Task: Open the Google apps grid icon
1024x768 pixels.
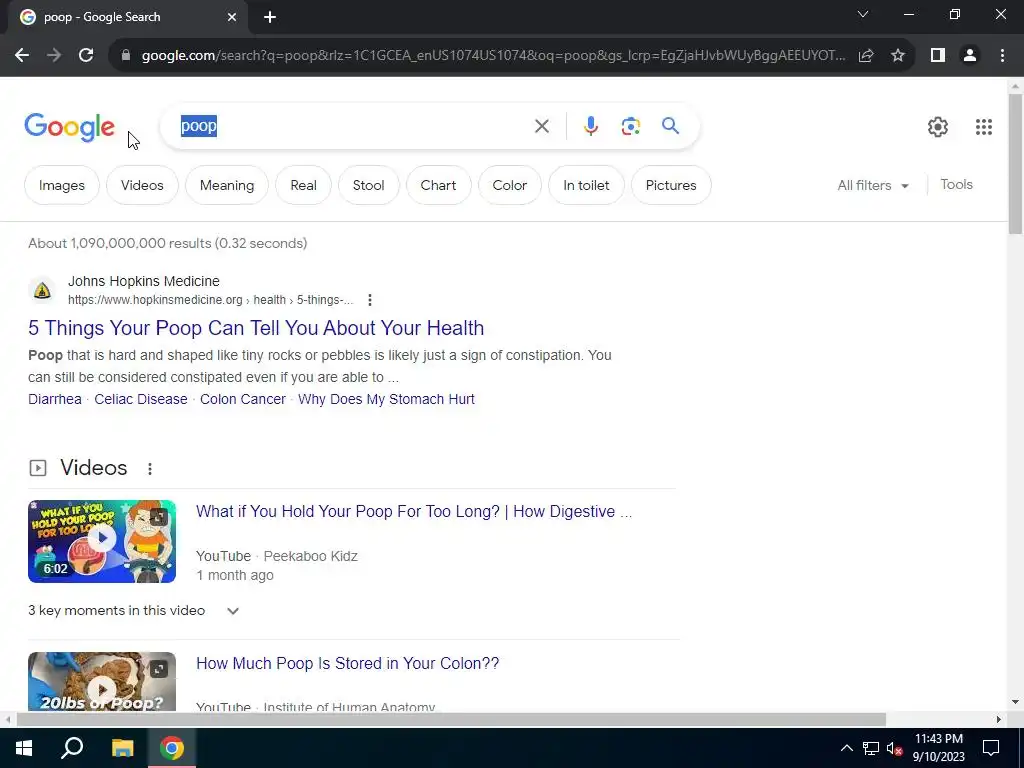Action: pyautogui.click(x=984, y=127)
